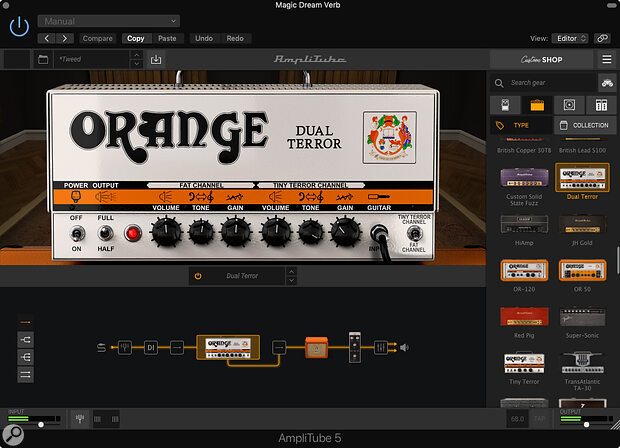The height and width of the screenshot is (448, 620).
Task: Click the Tiny Terror Channel Tone knob
Action: pyautogui.click(x=311, y=232)
